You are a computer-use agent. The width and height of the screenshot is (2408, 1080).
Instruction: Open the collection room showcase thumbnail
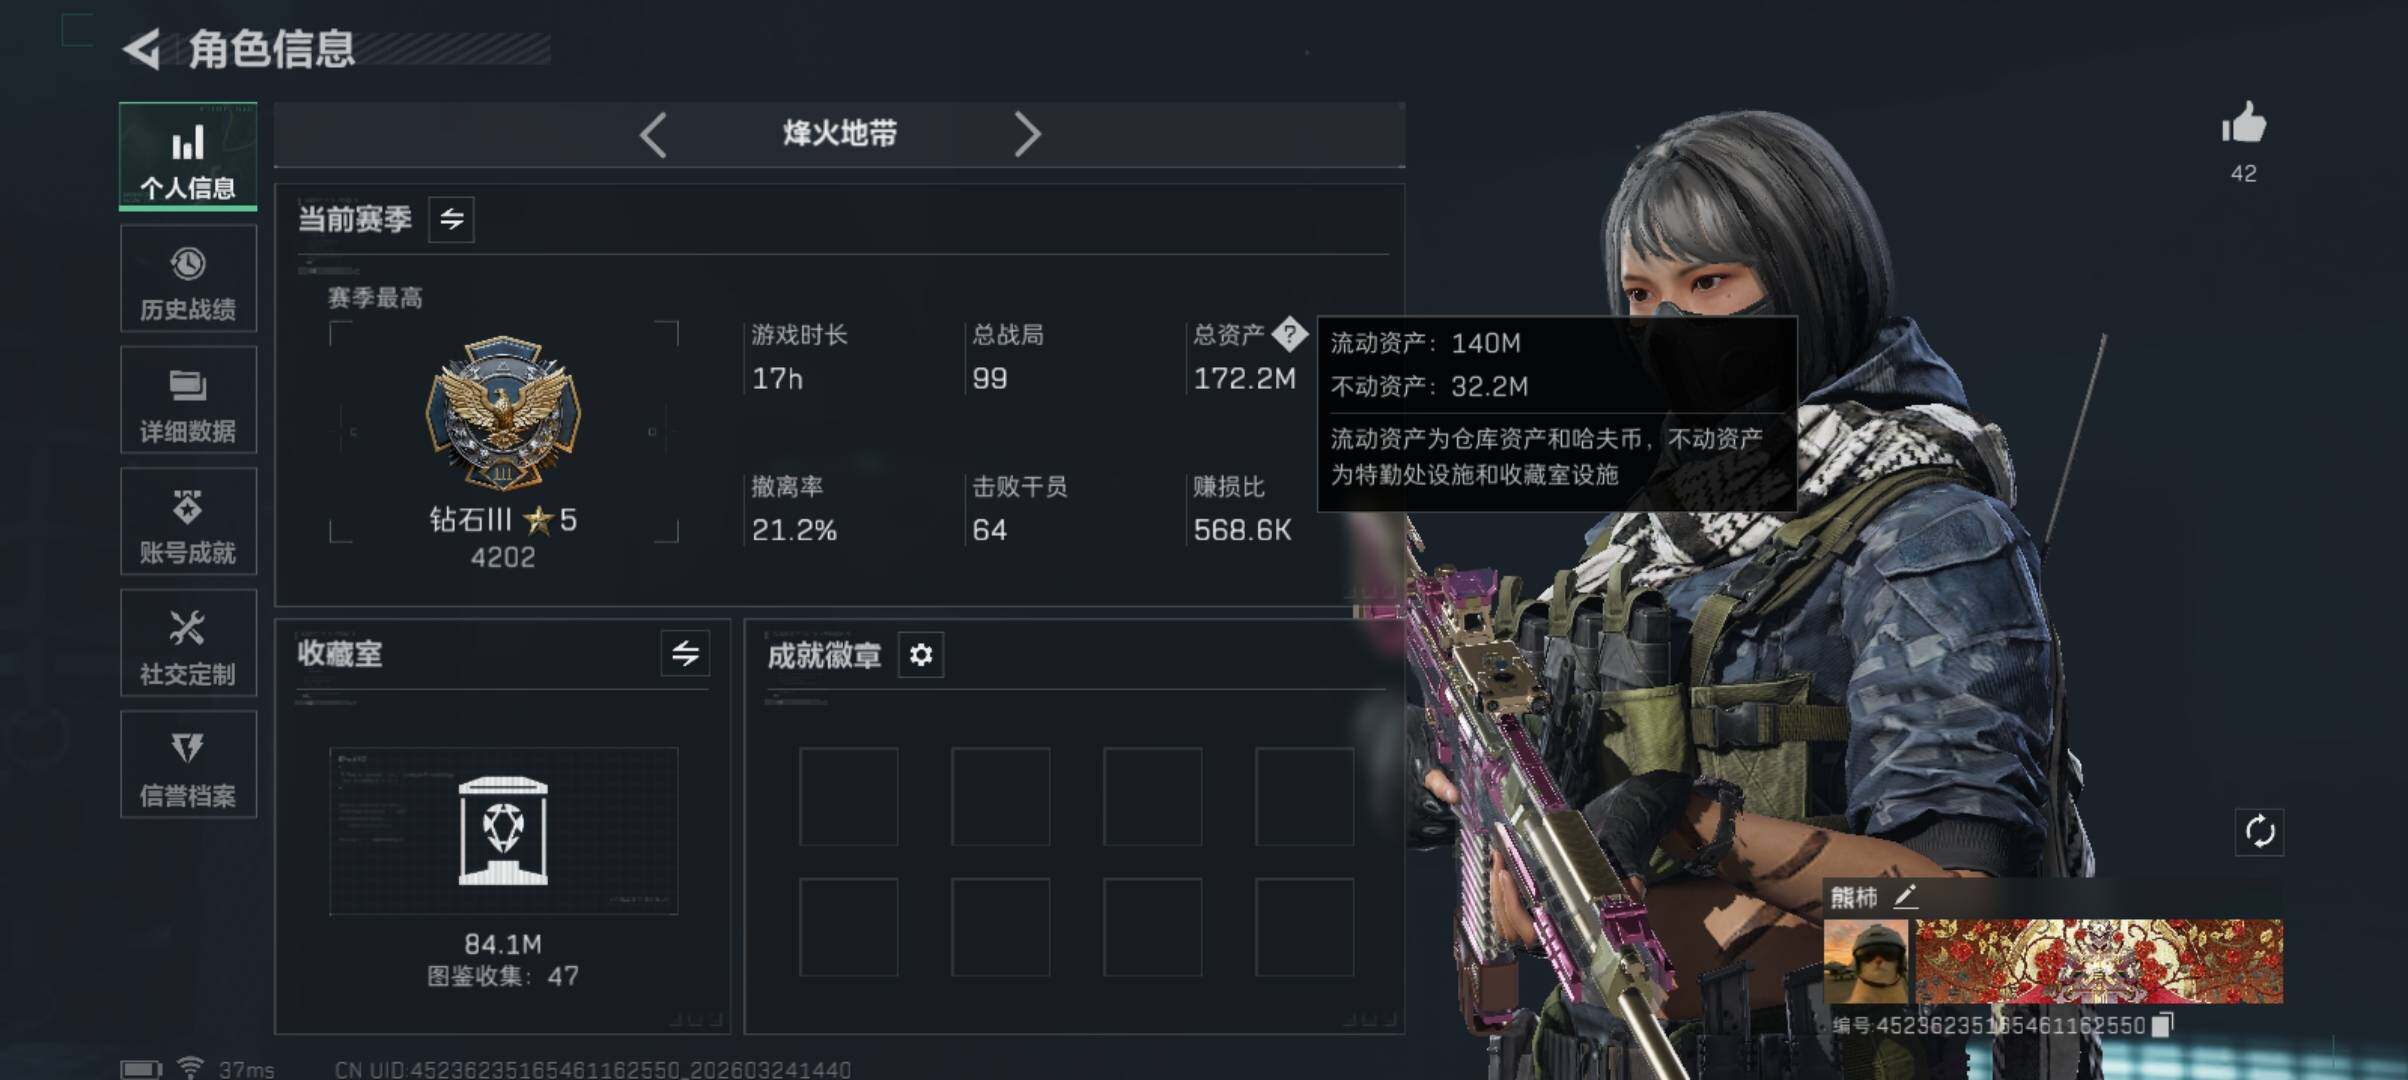coord(503,831)
